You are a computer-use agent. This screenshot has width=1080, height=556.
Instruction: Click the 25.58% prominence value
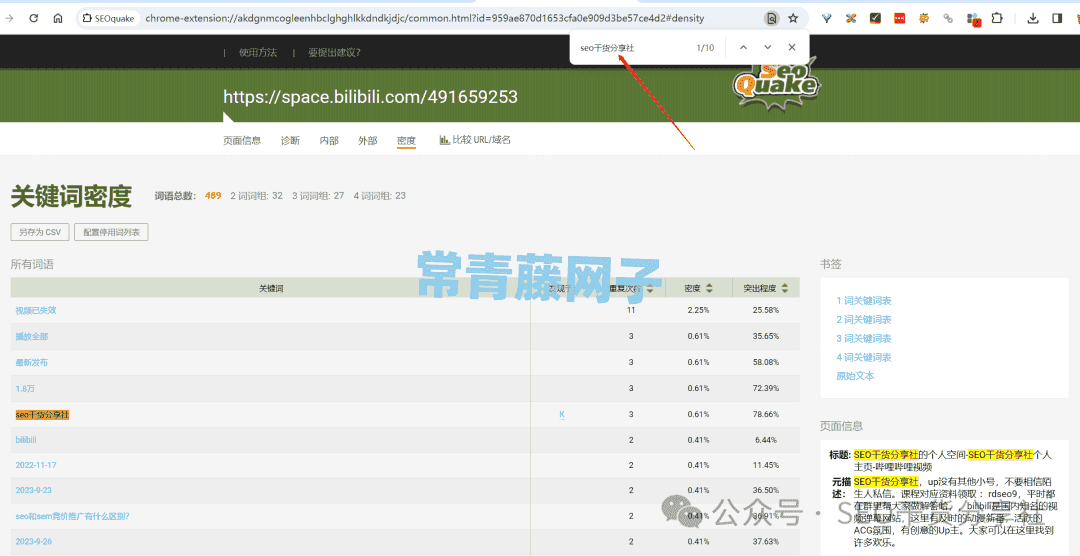pyautogui.click(x=766, y=311)
